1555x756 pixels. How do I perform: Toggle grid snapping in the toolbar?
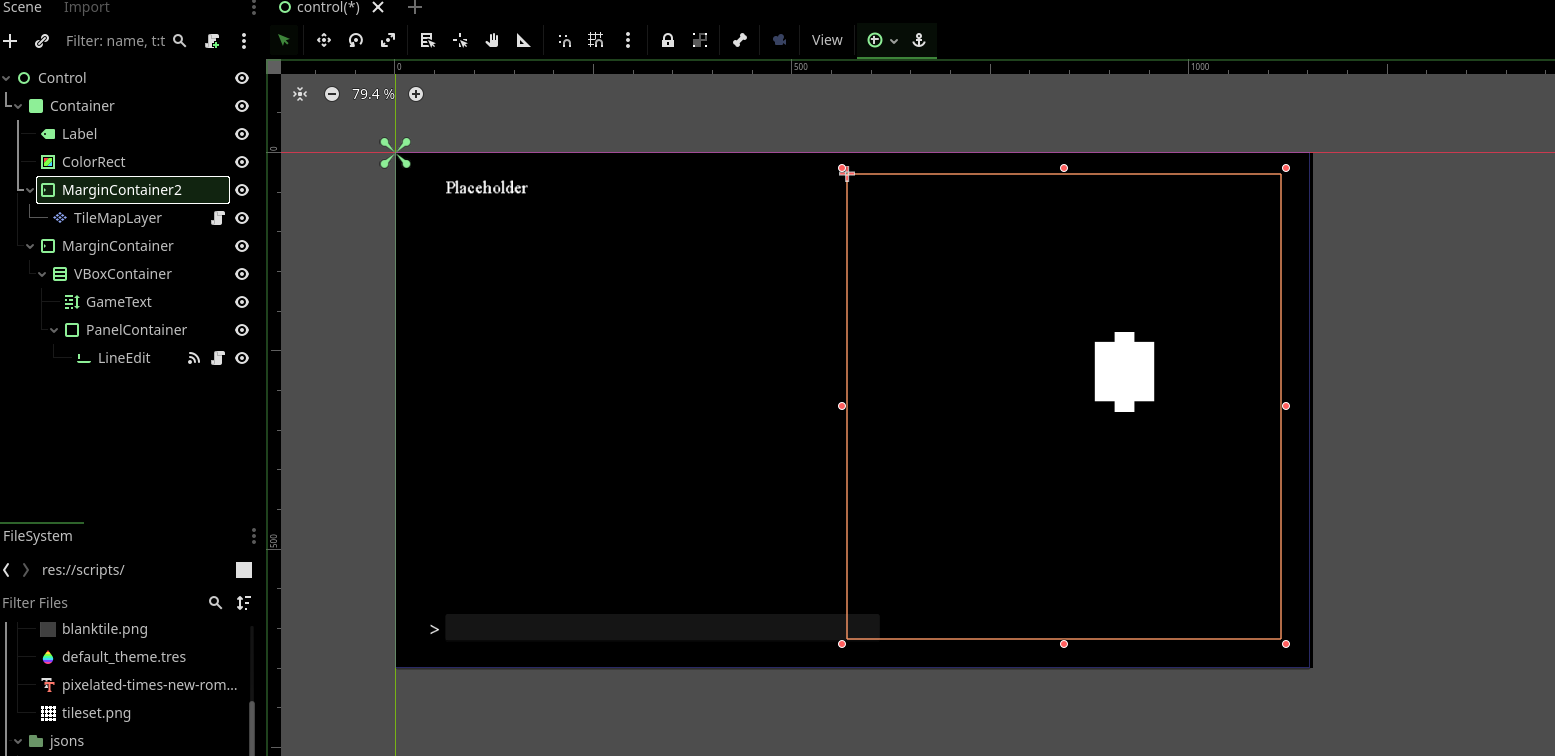[596, 40]
